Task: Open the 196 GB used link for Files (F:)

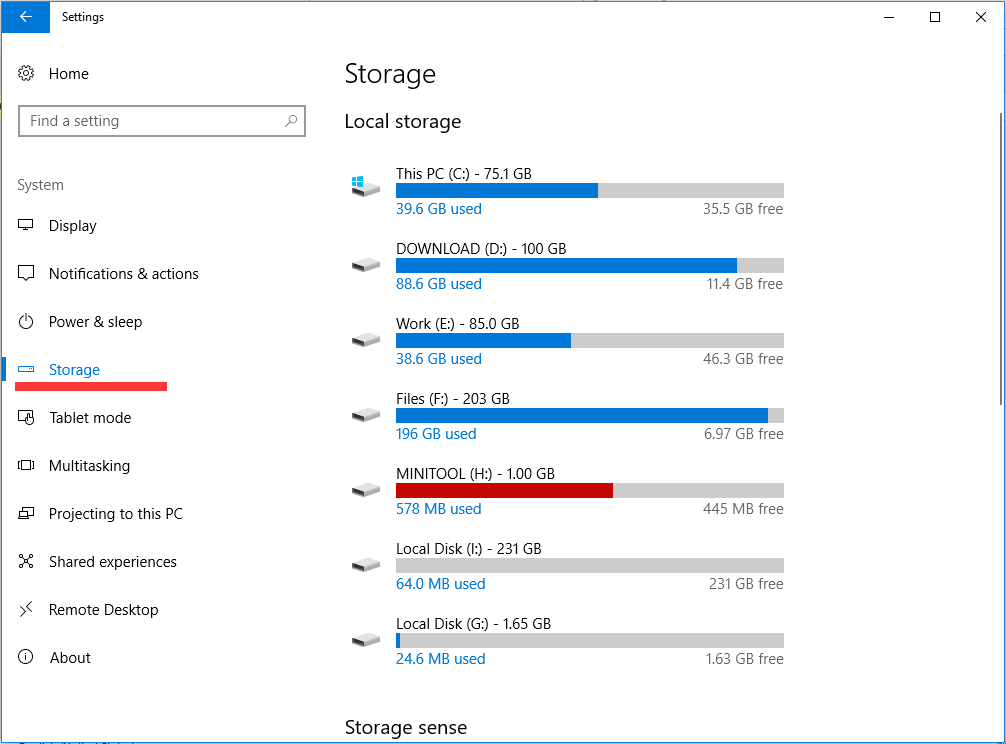Action: (436, 434)
